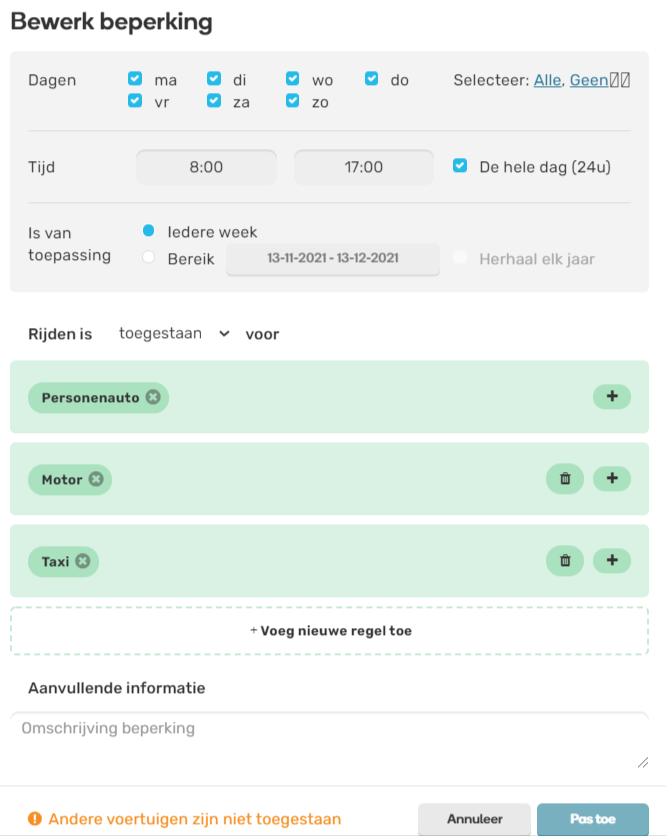Focus the Omschrijving beperking text field
The height and width of the screenshot is (837, 666).
(329, 742)
